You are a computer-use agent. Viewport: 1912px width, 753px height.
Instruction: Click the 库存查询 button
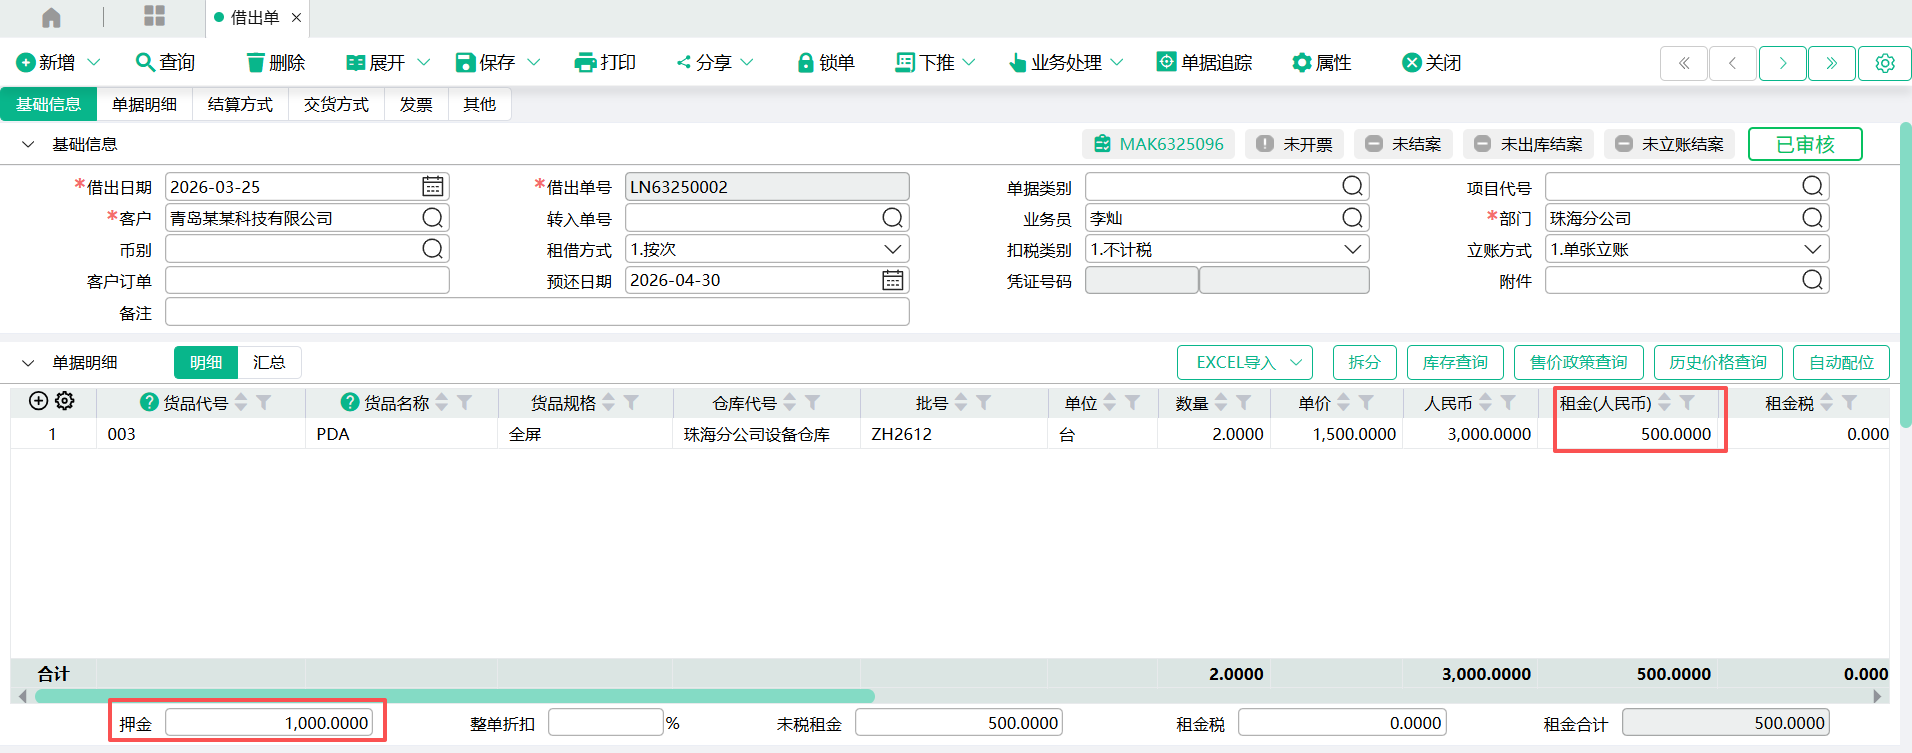coord(1454,362)
